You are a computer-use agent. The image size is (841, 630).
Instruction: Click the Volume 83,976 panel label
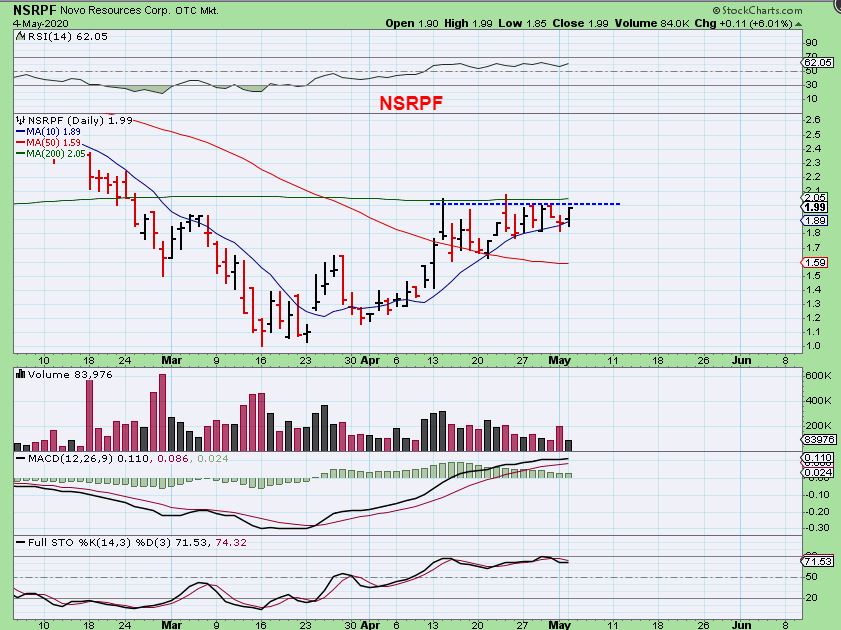(x=70, y=374)
